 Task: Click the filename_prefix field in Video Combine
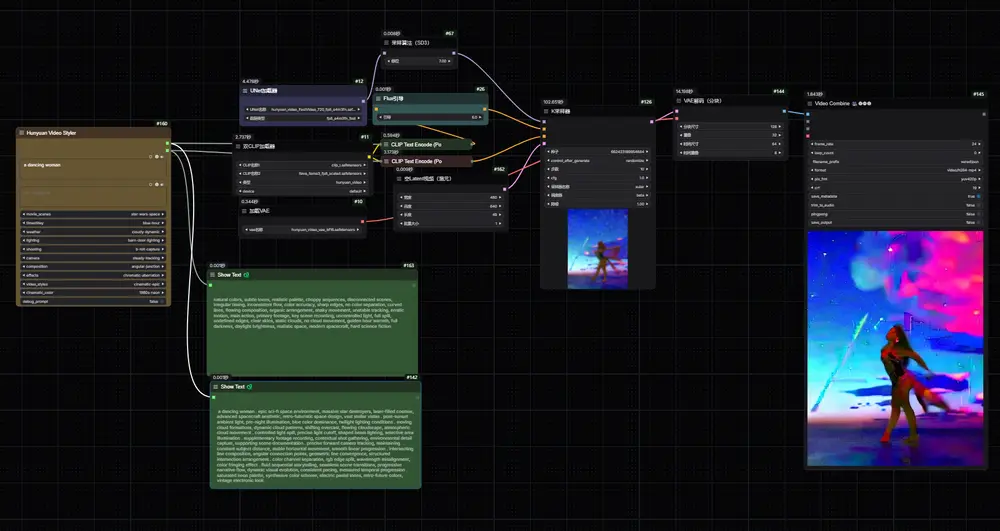coord(895,162)
